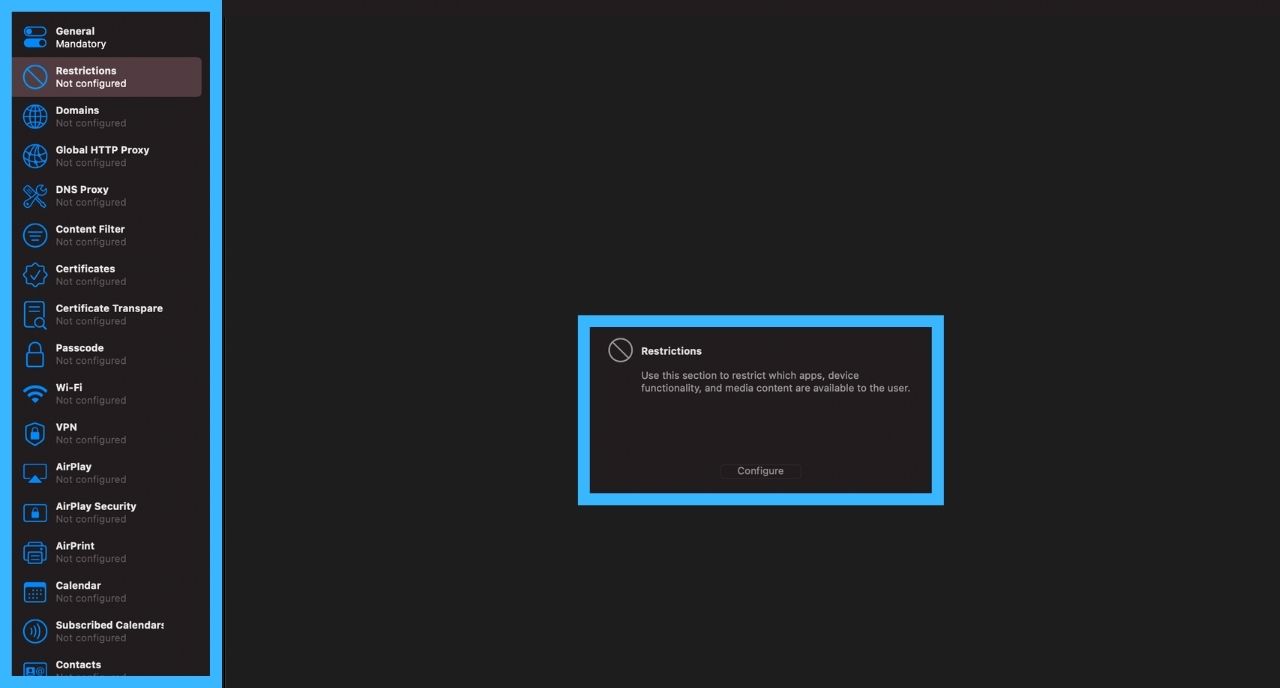Select the Global HTTP Proxy label
The width and height of the screenshot is (1280, 688).
(x=102, y=150)
